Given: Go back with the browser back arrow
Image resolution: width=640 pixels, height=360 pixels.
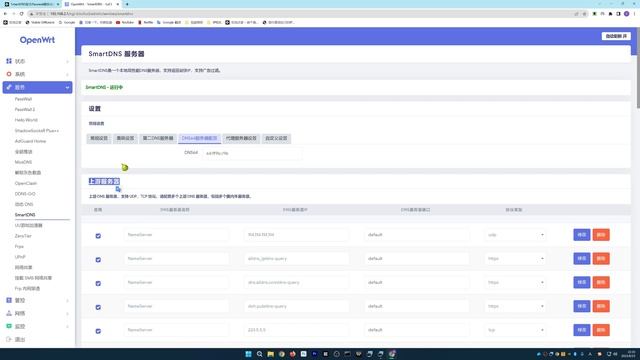Looking at the screenshot, I should (5, 13).
